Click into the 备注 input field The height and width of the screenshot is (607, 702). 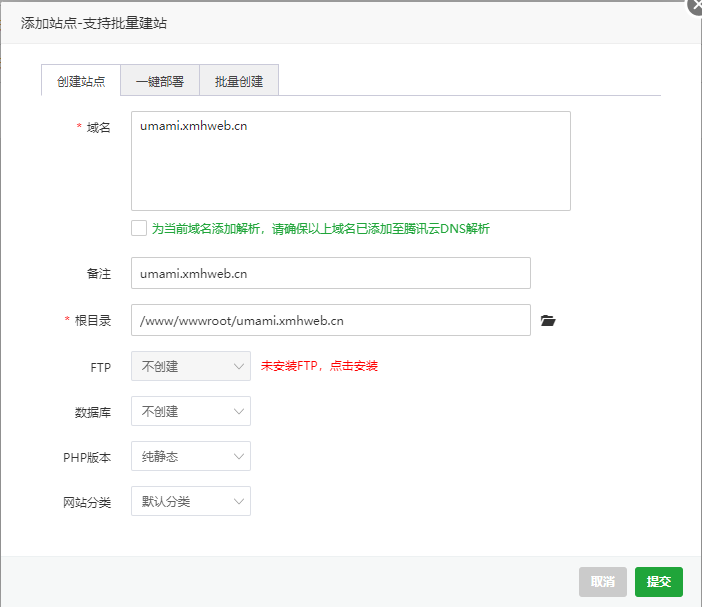coord(331,273)
